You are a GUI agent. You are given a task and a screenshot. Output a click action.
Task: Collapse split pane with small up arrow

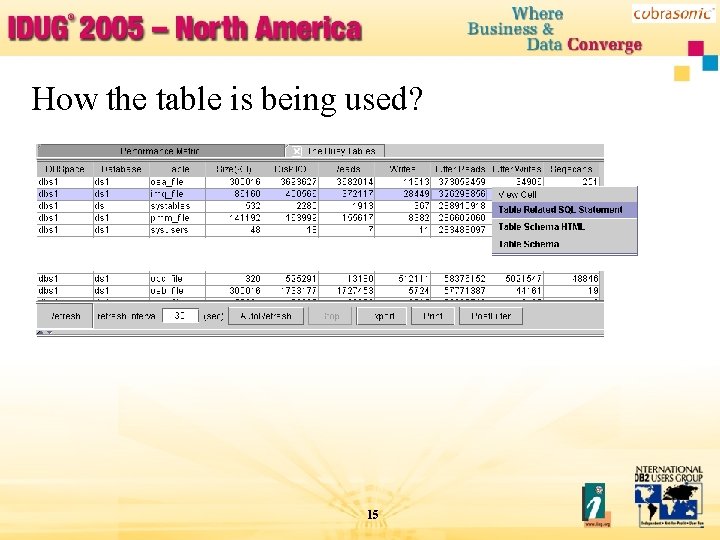pyautogui.click(x=40, y=332)
